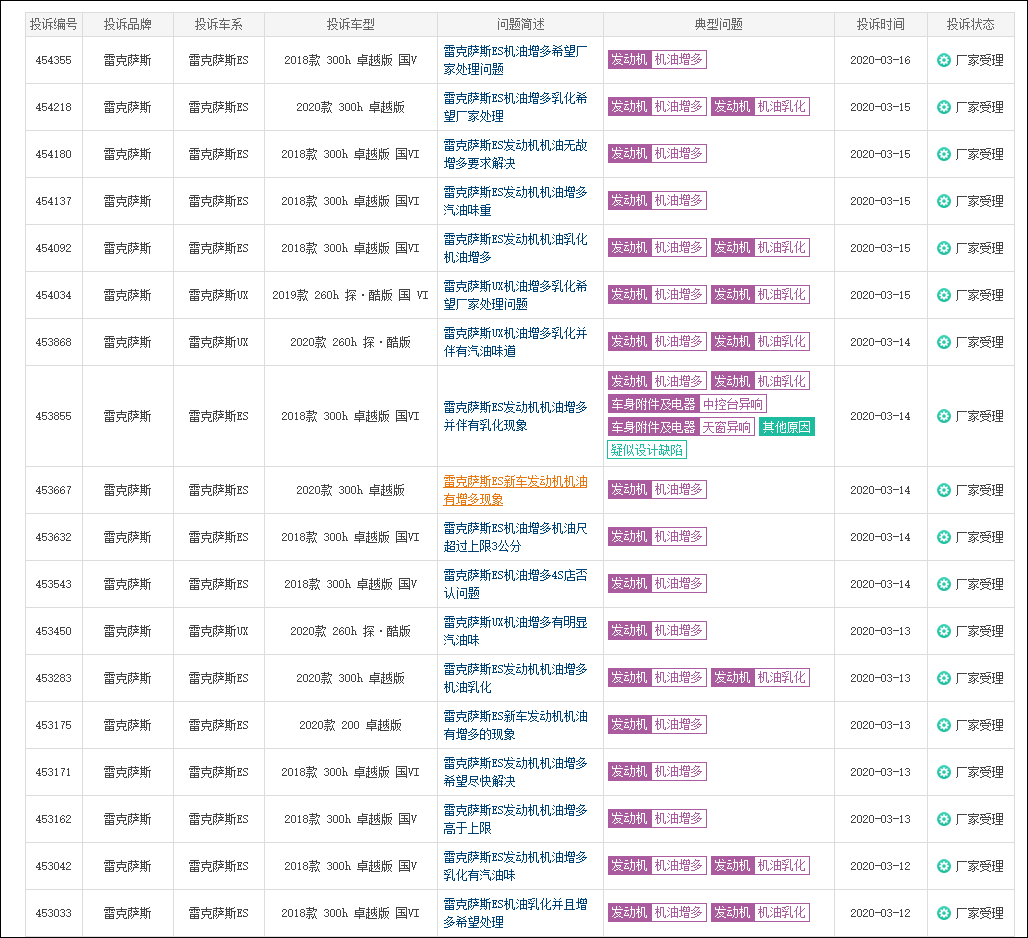This screenshot has width=1028, height=938.
Task: Click complaint number 453033
Action: pyautogui.click(x=54, y=913)
